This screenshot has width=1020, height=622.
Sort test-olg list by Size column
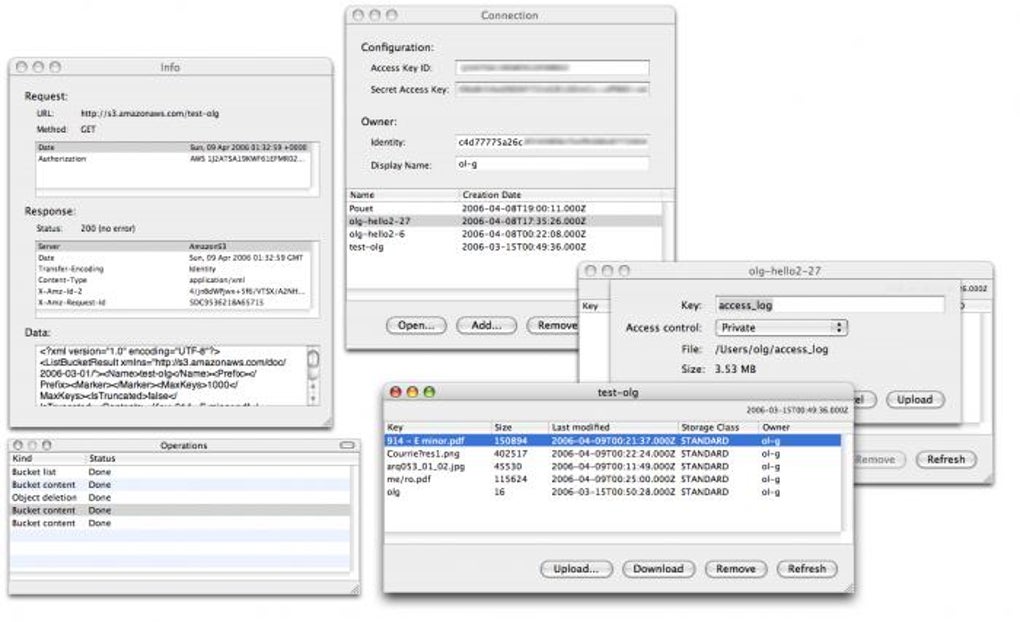[x=520, y=427]
